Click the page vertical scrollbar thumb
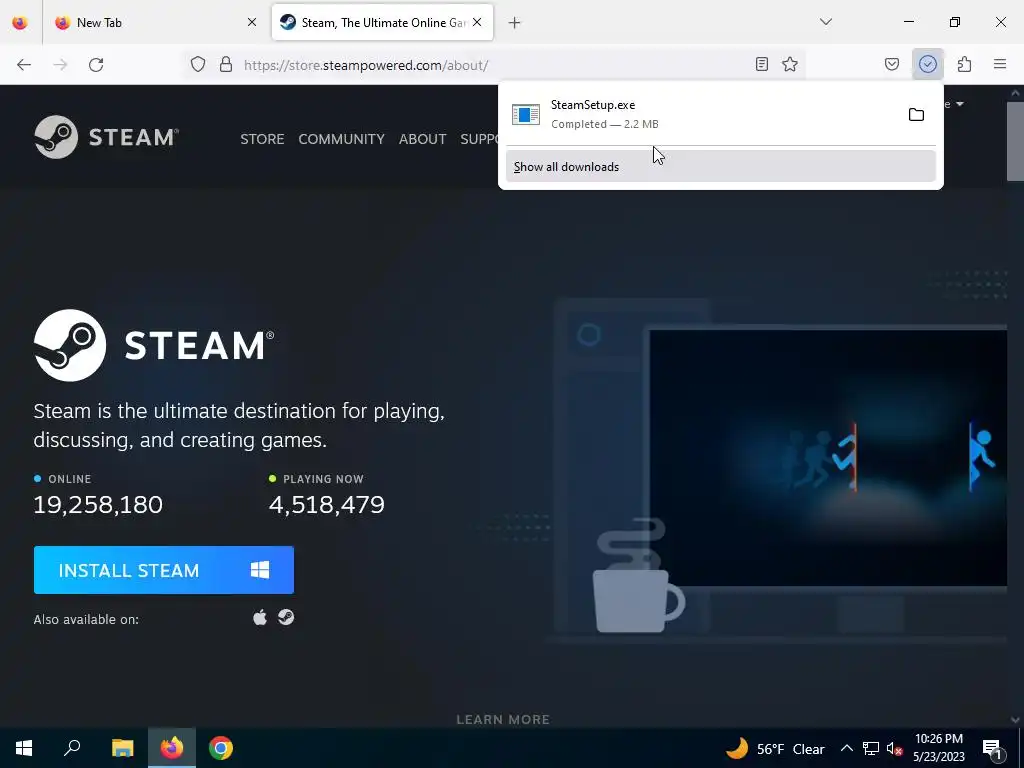The height and width of the screenshot is (768, 1024). (1015, 141)
